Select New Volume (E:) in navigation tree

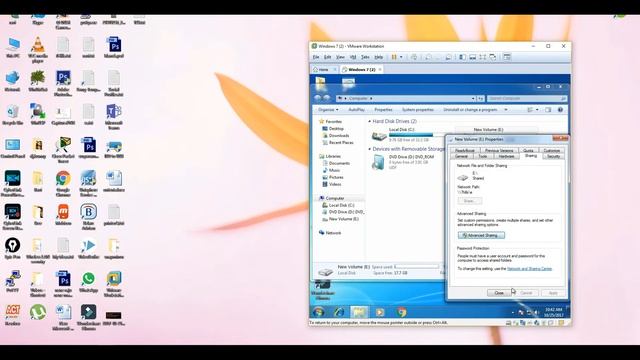tap(340, 219)
